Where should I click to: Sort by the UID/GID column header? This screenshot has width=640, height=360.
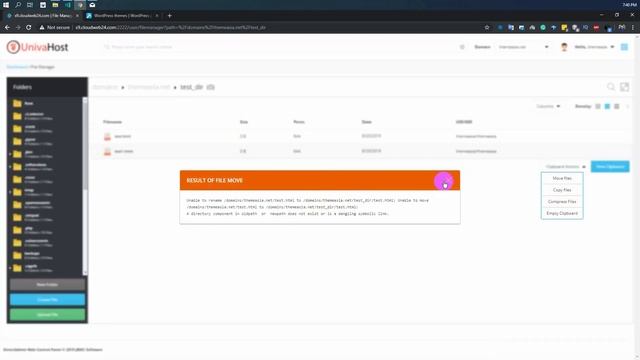(464, 122)
